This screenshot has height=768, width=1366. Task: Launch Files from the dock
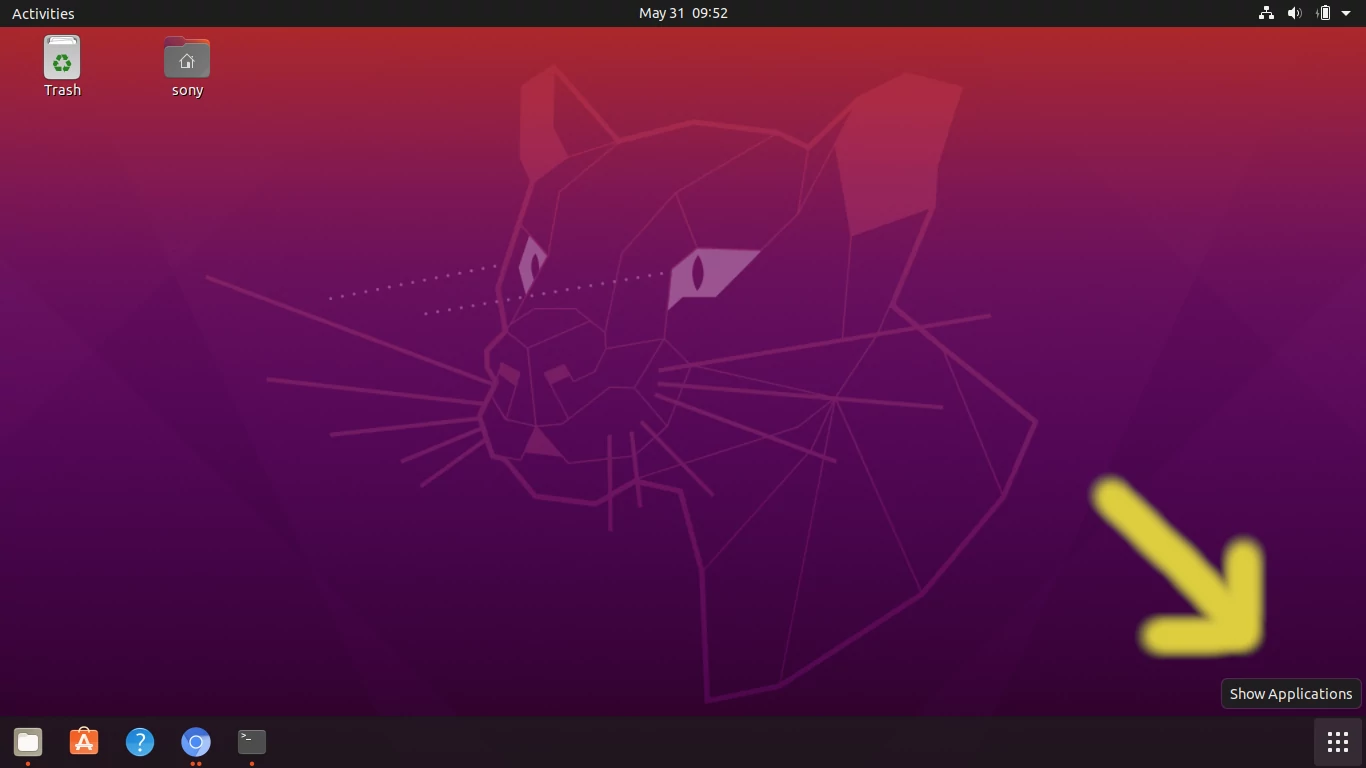coord(28,742)
